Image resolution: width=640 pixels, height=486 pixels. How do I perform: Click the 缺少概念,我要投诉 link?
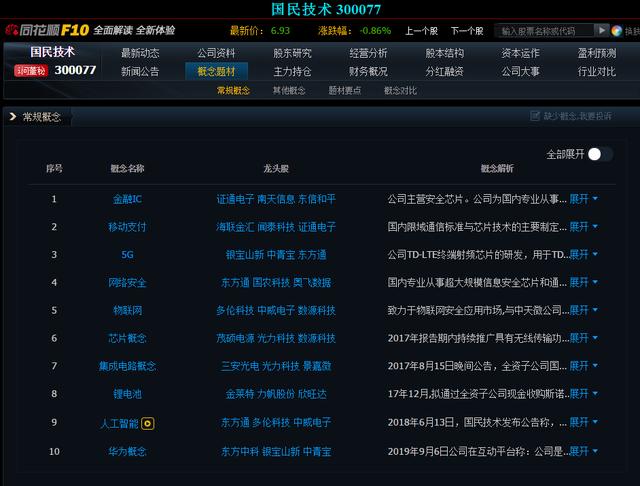point(577,116)
